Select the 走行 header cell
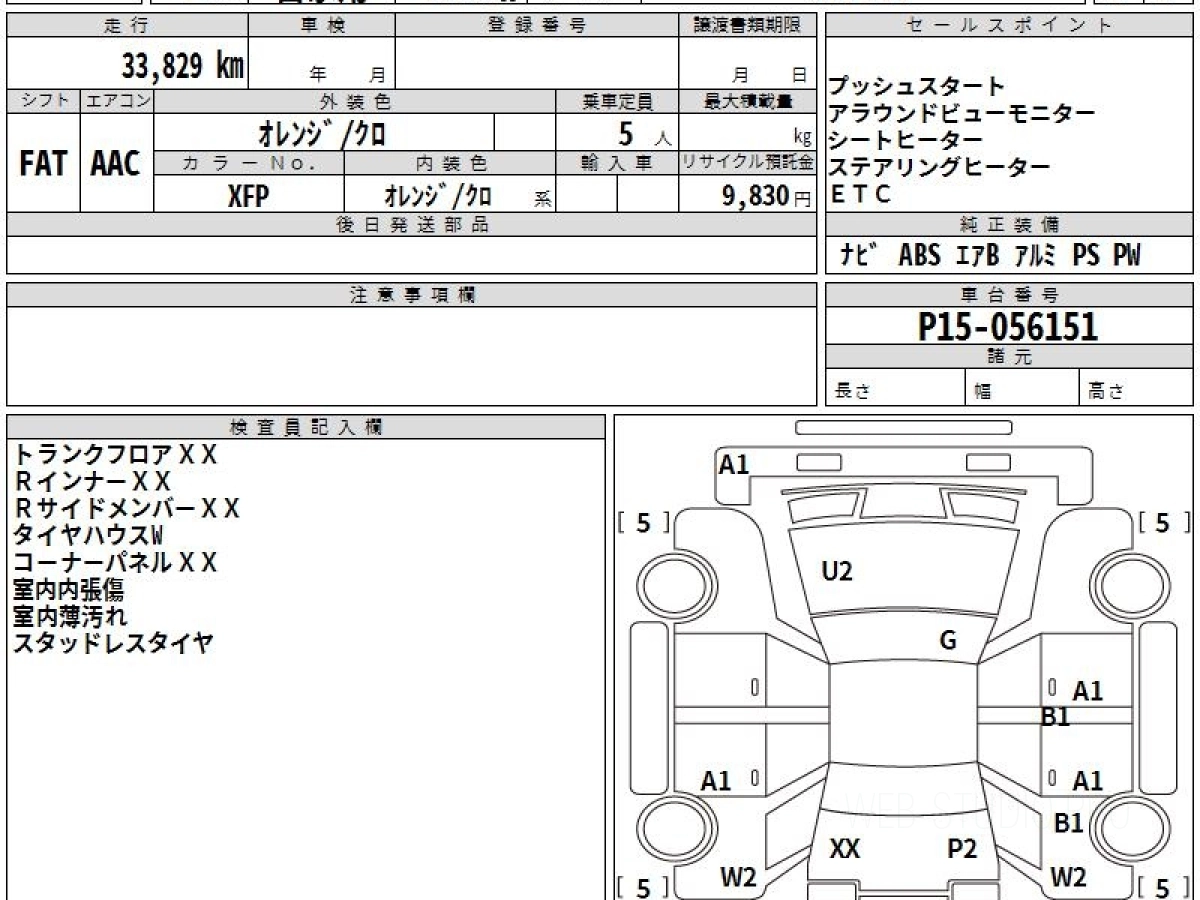The image size is (1200, 900). coord(127,26)
